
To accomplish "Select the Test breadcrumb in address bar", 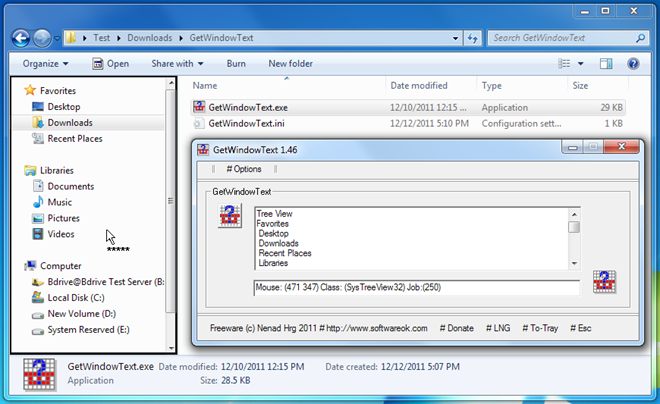I will 101,38.
